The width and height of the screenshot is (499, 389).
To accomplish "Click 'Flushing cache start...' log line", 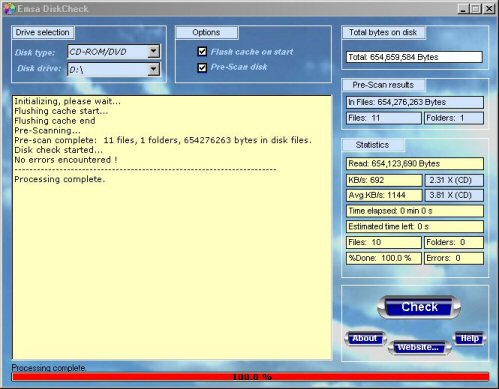I will point(61,111).
